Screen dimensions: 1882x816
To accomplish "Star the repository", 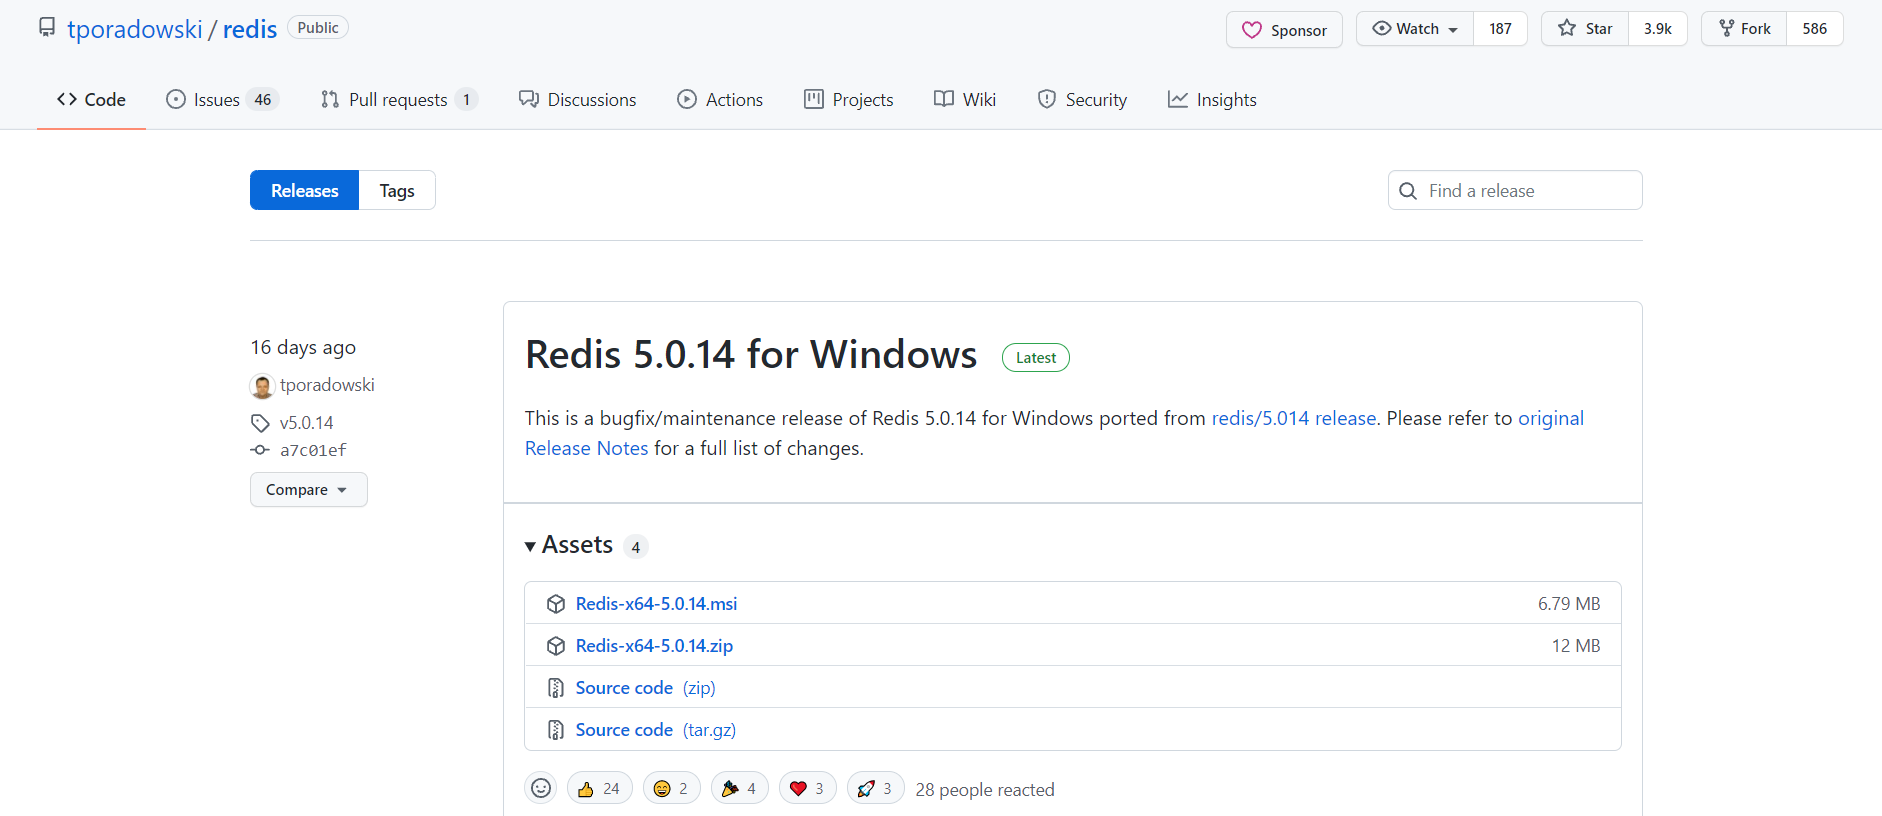I will tap(1585, 29).
